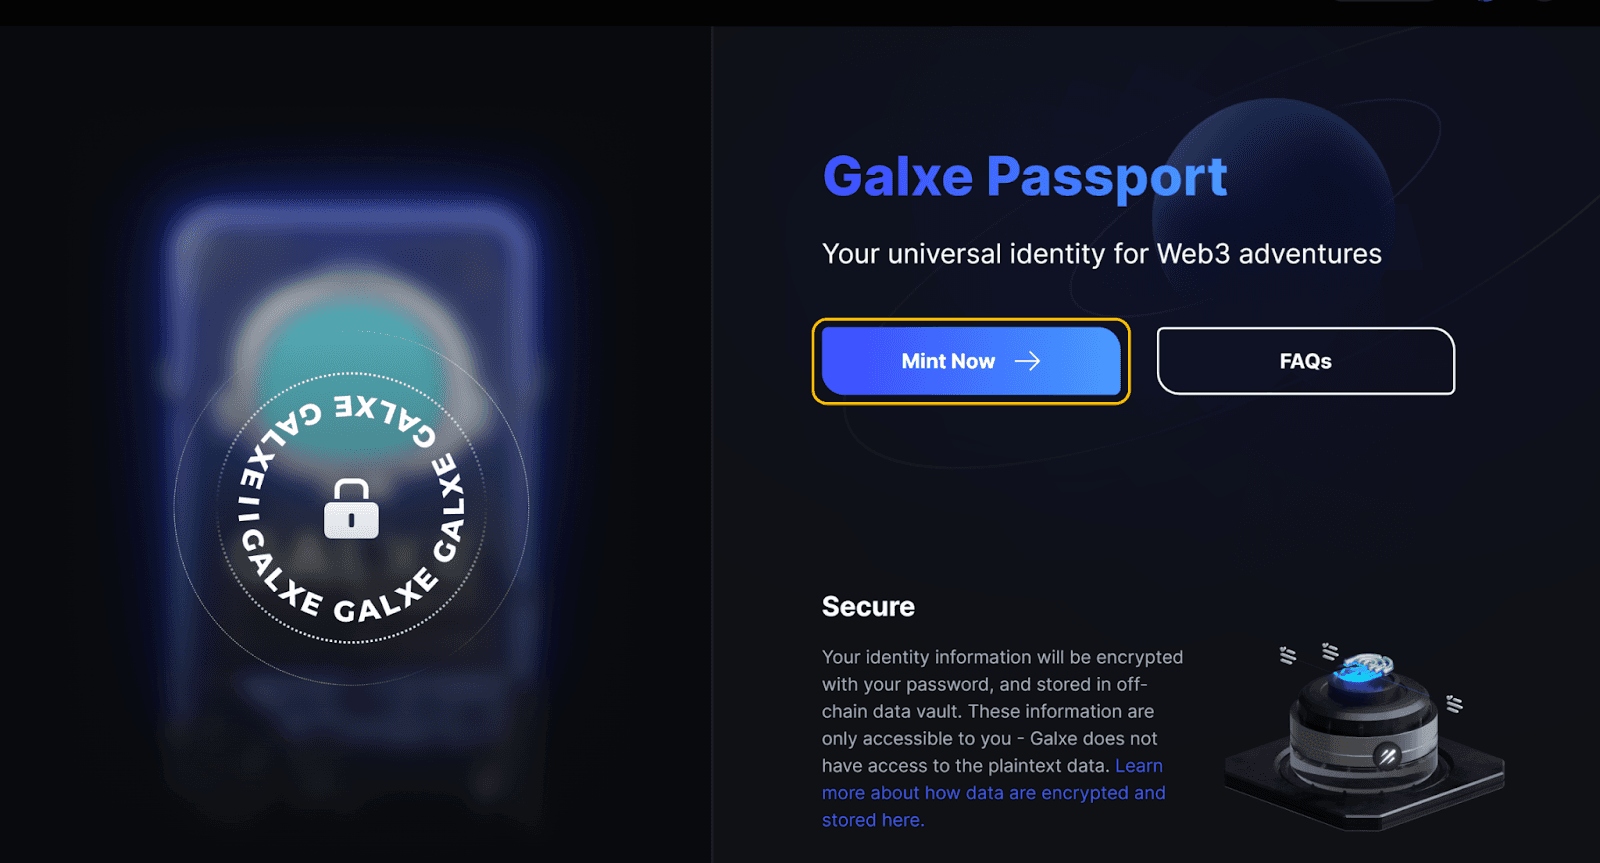This screenshot has height=863, width=1600.
Task: Click the Secure section heading
Action: coord(868,606)
